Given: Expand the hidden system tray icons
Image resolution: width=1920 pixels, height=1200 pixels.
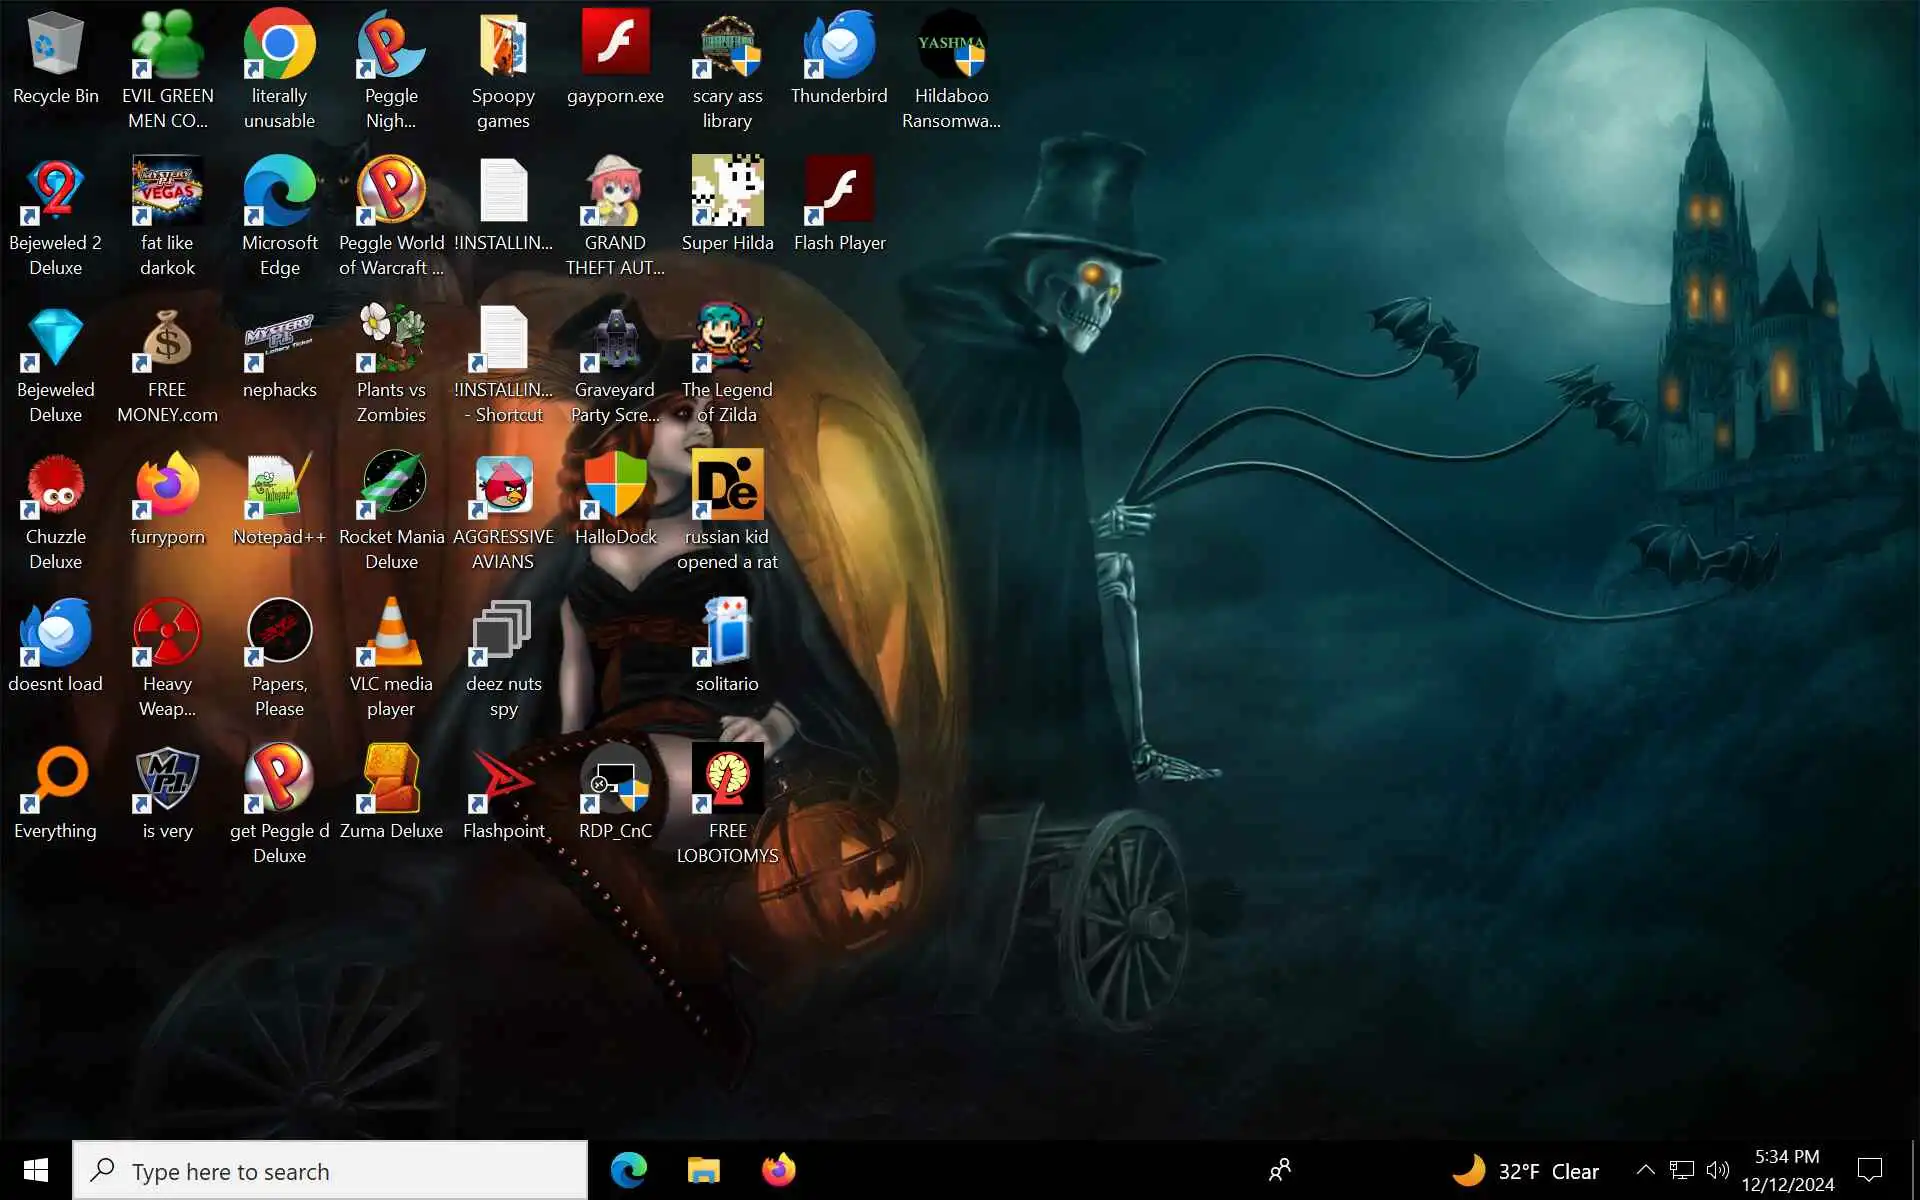Looking at the screenshot, I should [1645, 1170].
